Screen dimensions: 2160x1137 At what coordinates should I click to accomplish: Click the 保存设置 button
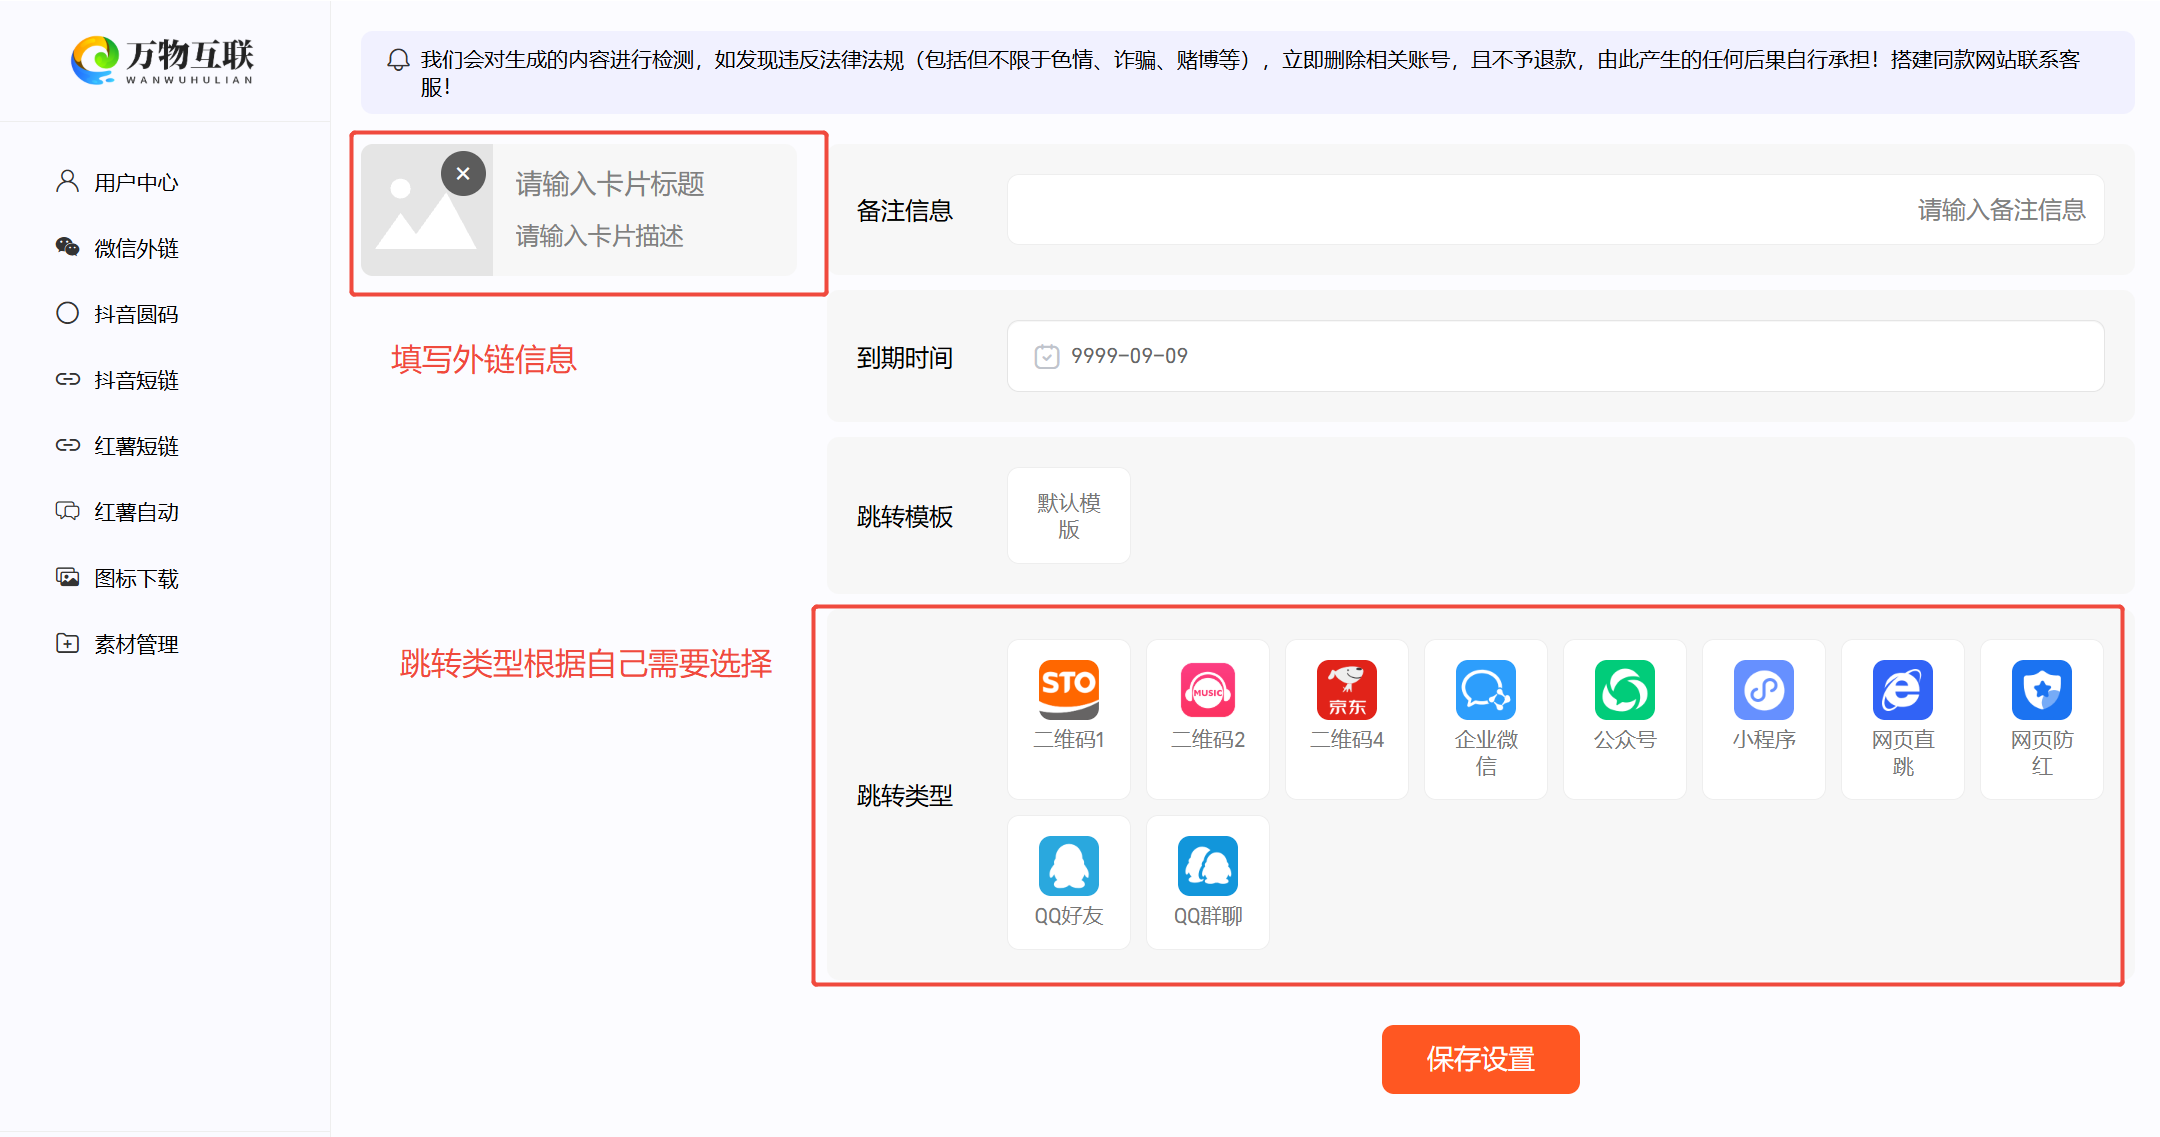click(1481, 1059)
